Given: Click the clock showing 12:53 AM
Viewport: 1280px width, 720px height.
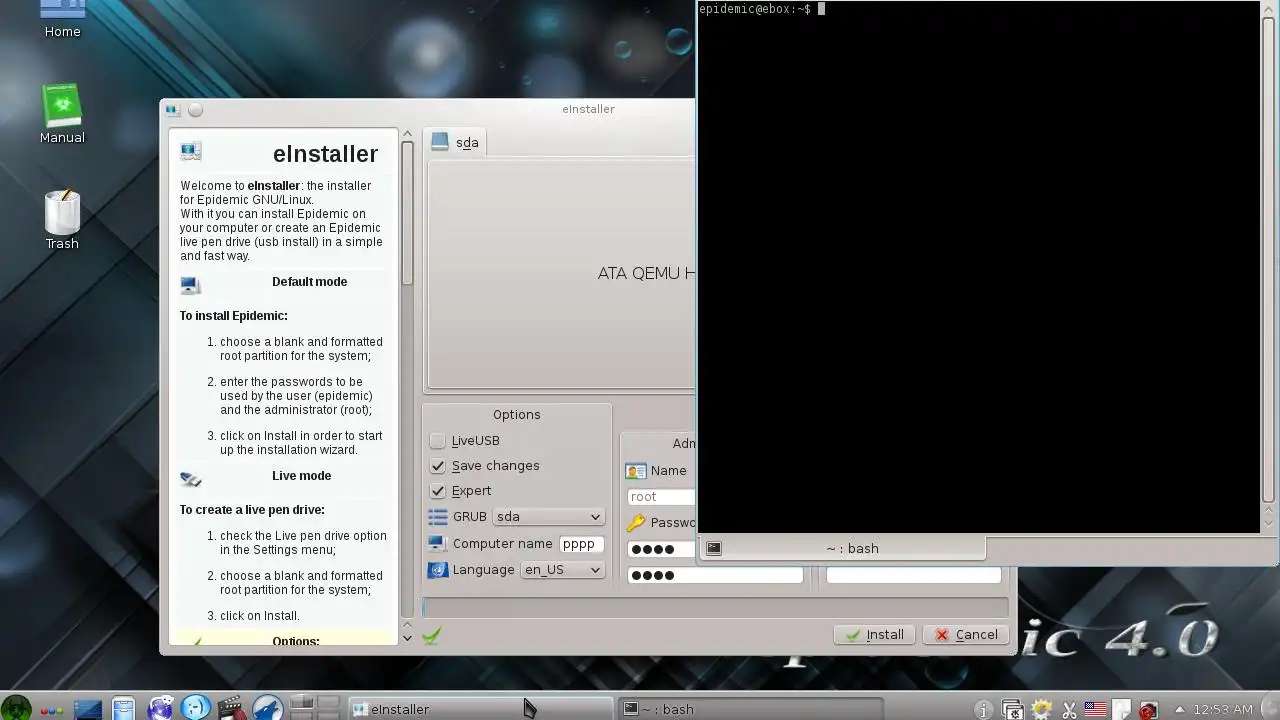Looking at the screenshot, I should point(1223,709).
